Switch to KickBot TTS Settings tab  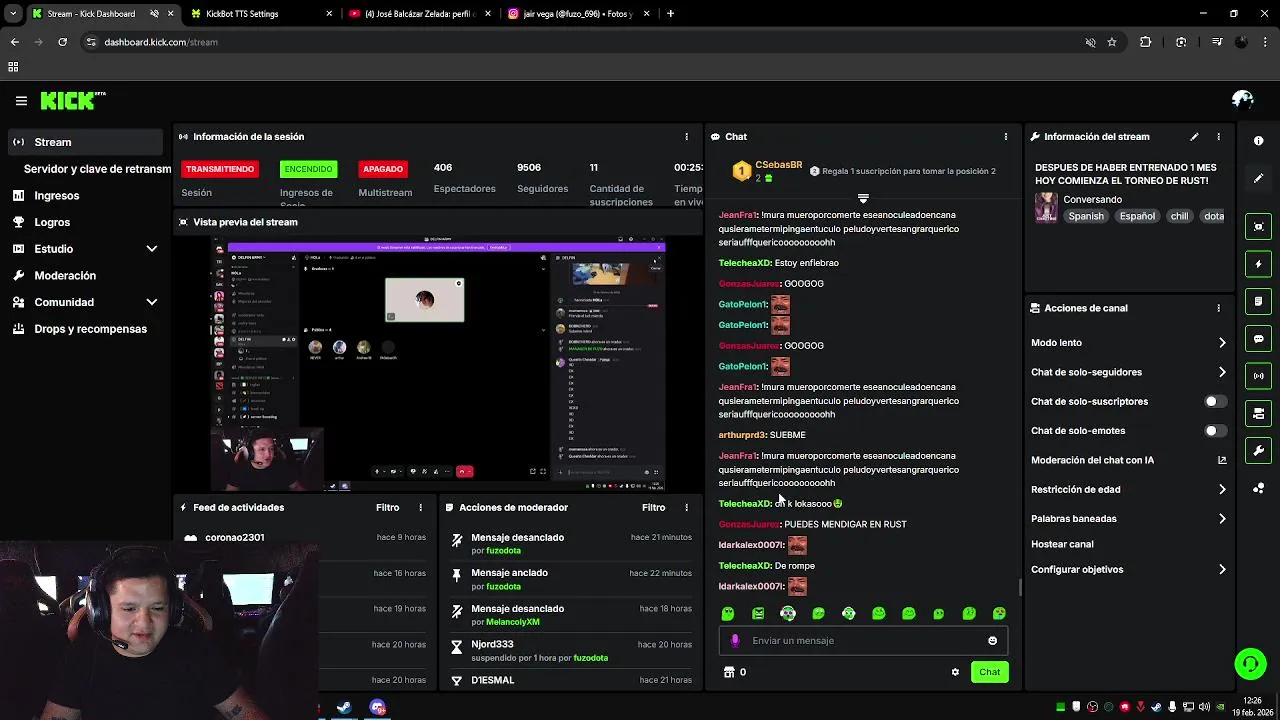coord(260,14)
